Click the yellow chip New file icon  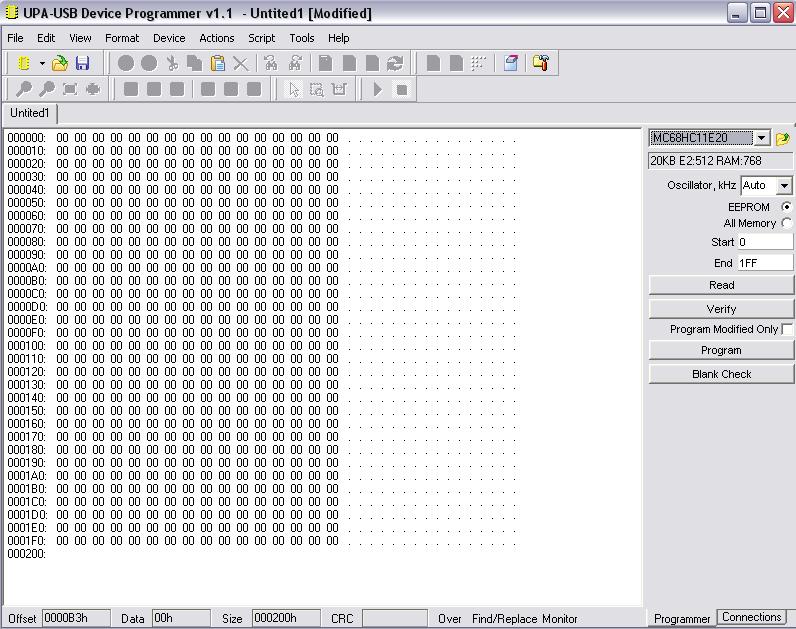click(23, 63)
